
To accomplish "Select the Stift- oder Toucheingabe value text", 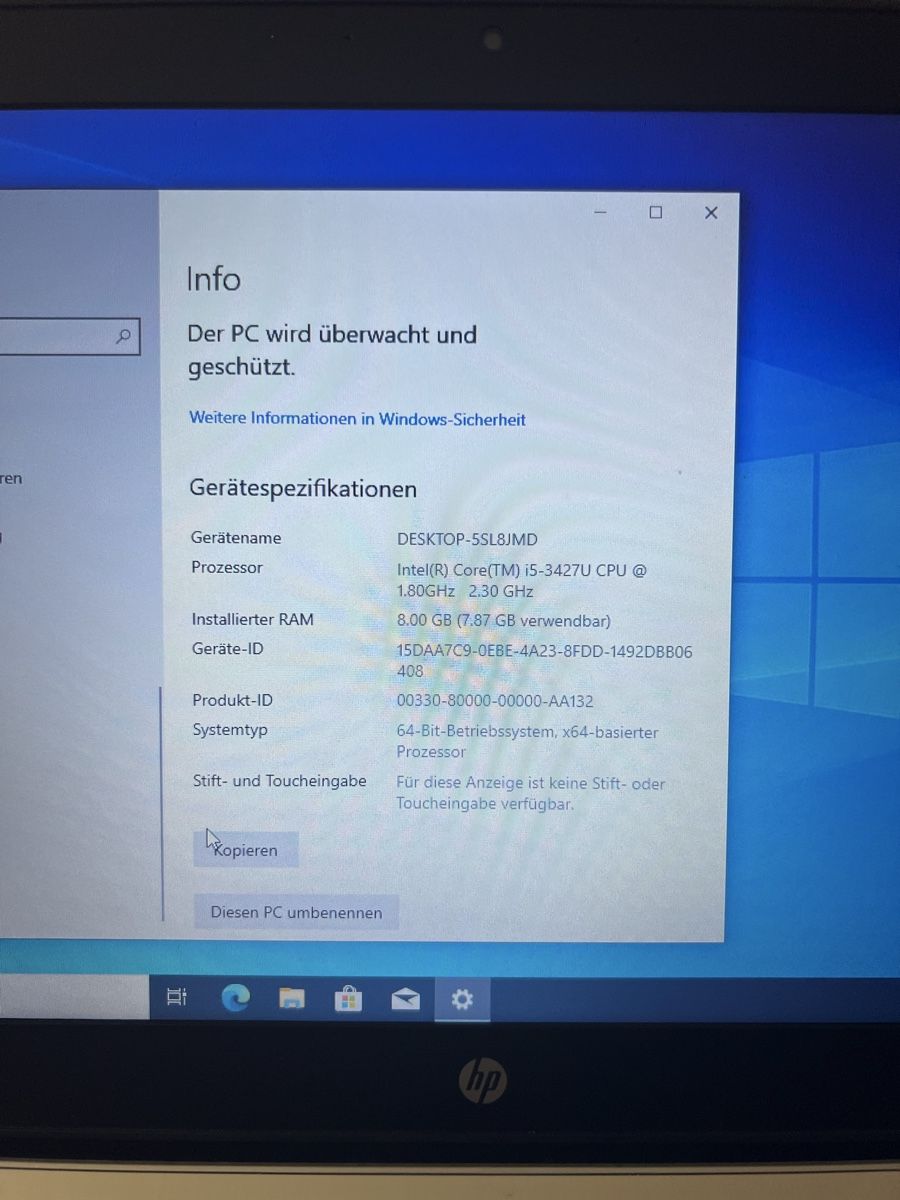I will coord(530,794).
